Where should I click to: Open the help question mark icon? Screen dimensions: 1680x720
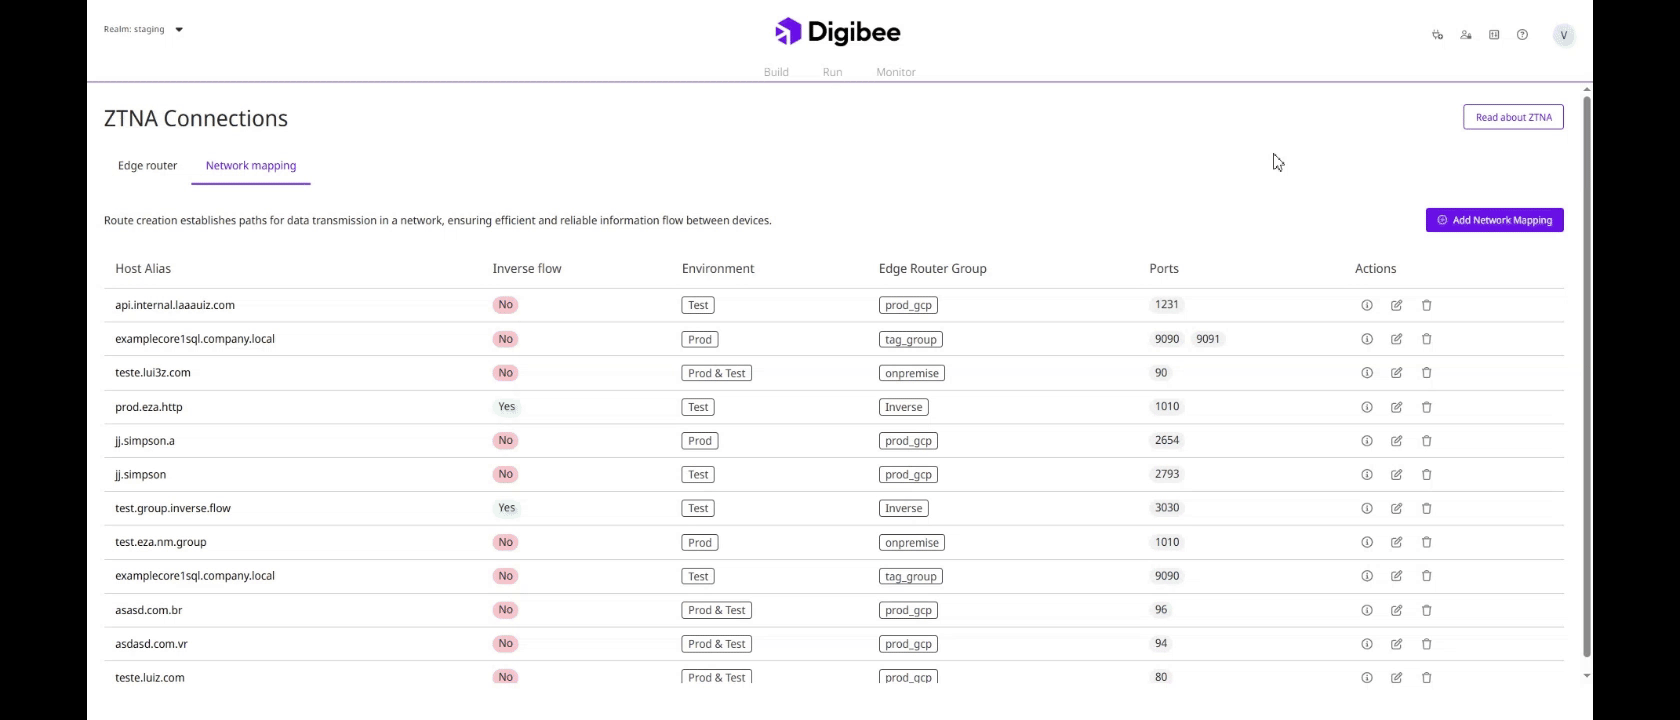[1522, 35]
